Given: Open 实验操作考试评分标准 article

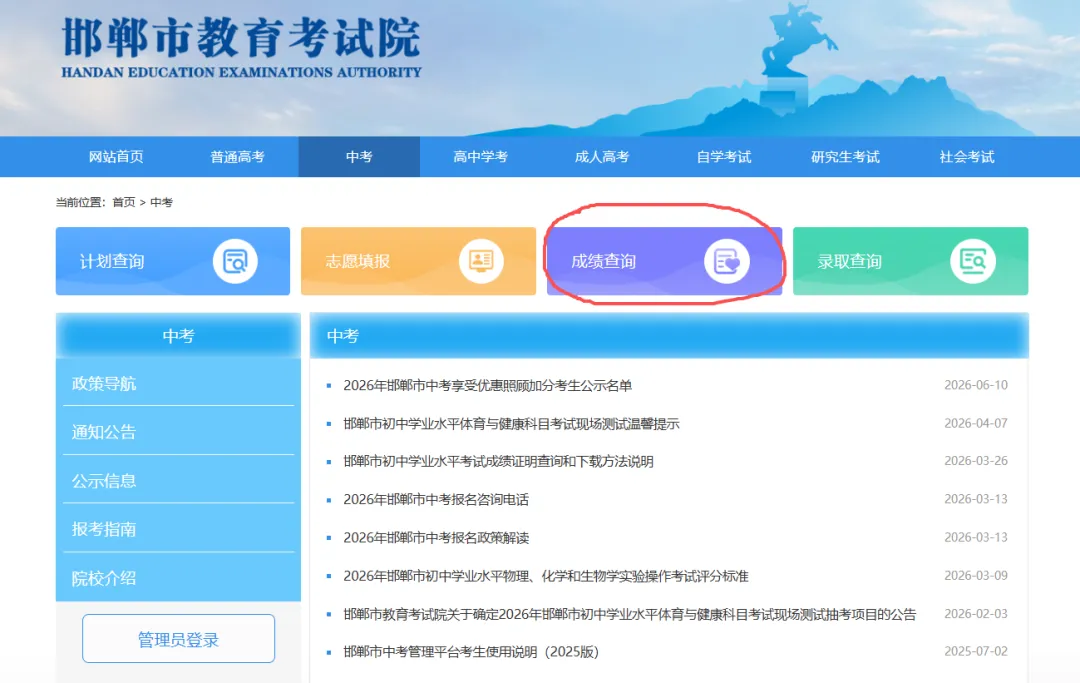Looking at the screenshot, I should point(546,576).
